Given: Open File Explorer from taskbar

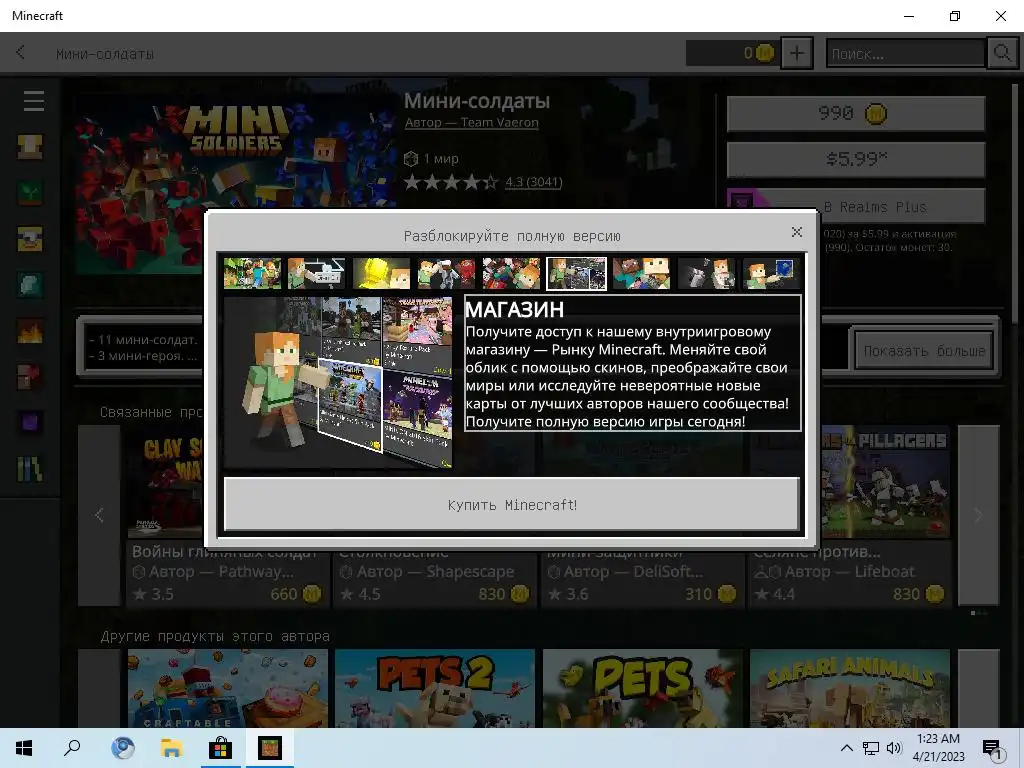Looking at the screenshot, I should 171,748.
